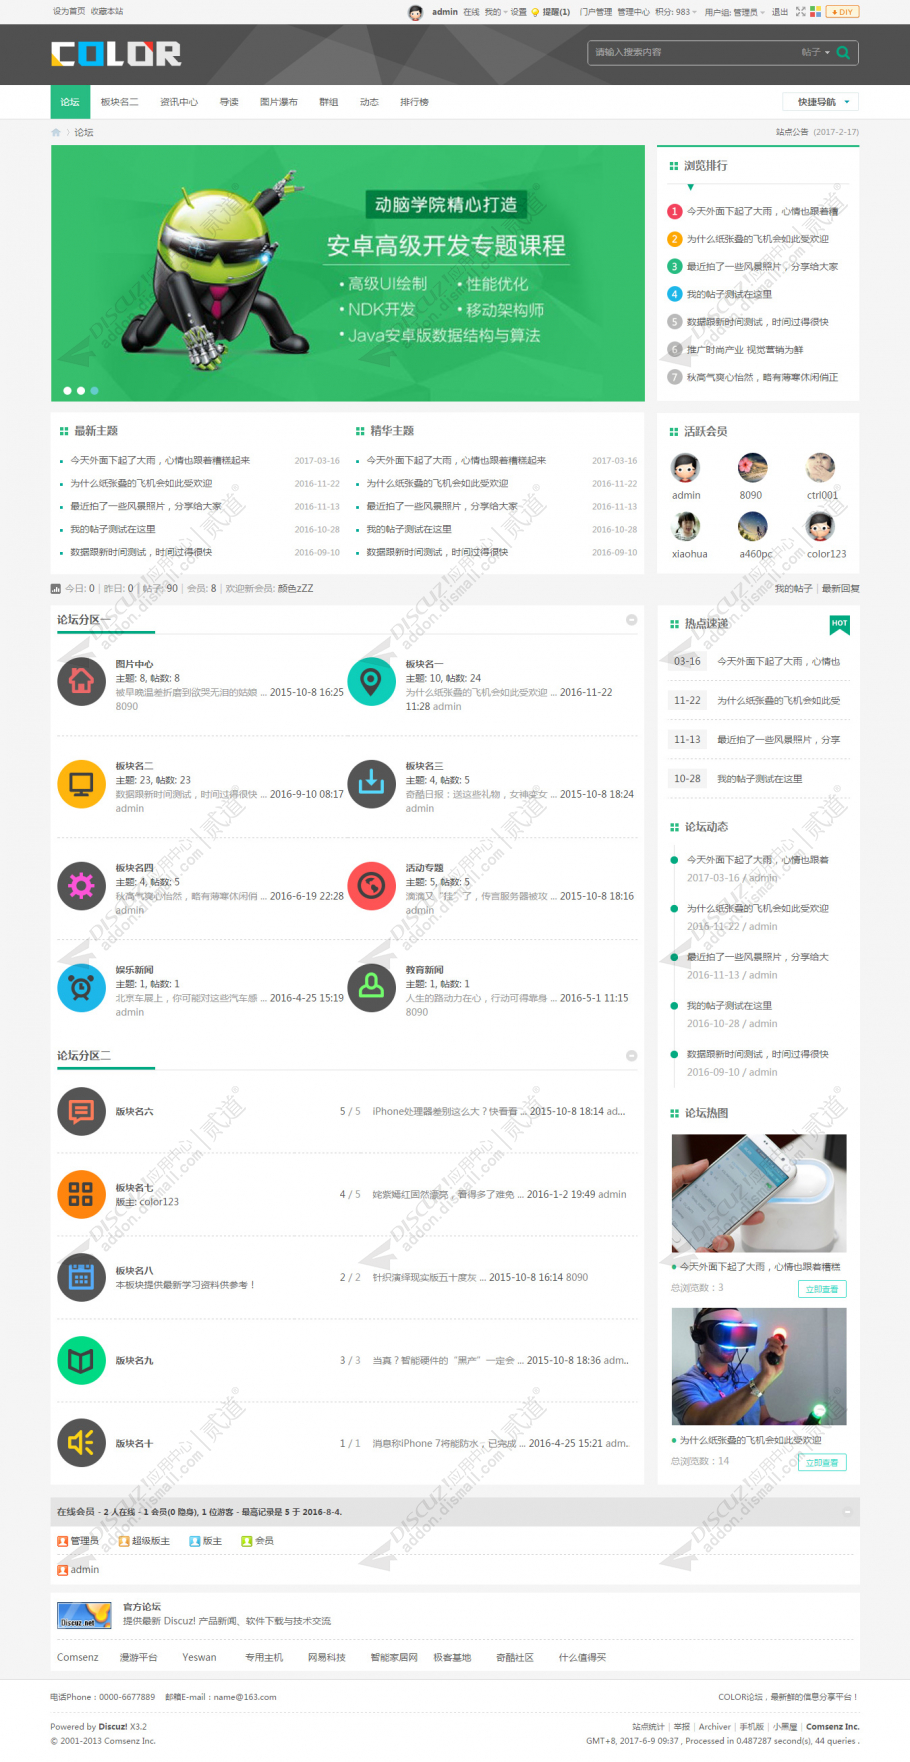
Task: Open the 群组 nav tab
Action: tap(329, 102)
